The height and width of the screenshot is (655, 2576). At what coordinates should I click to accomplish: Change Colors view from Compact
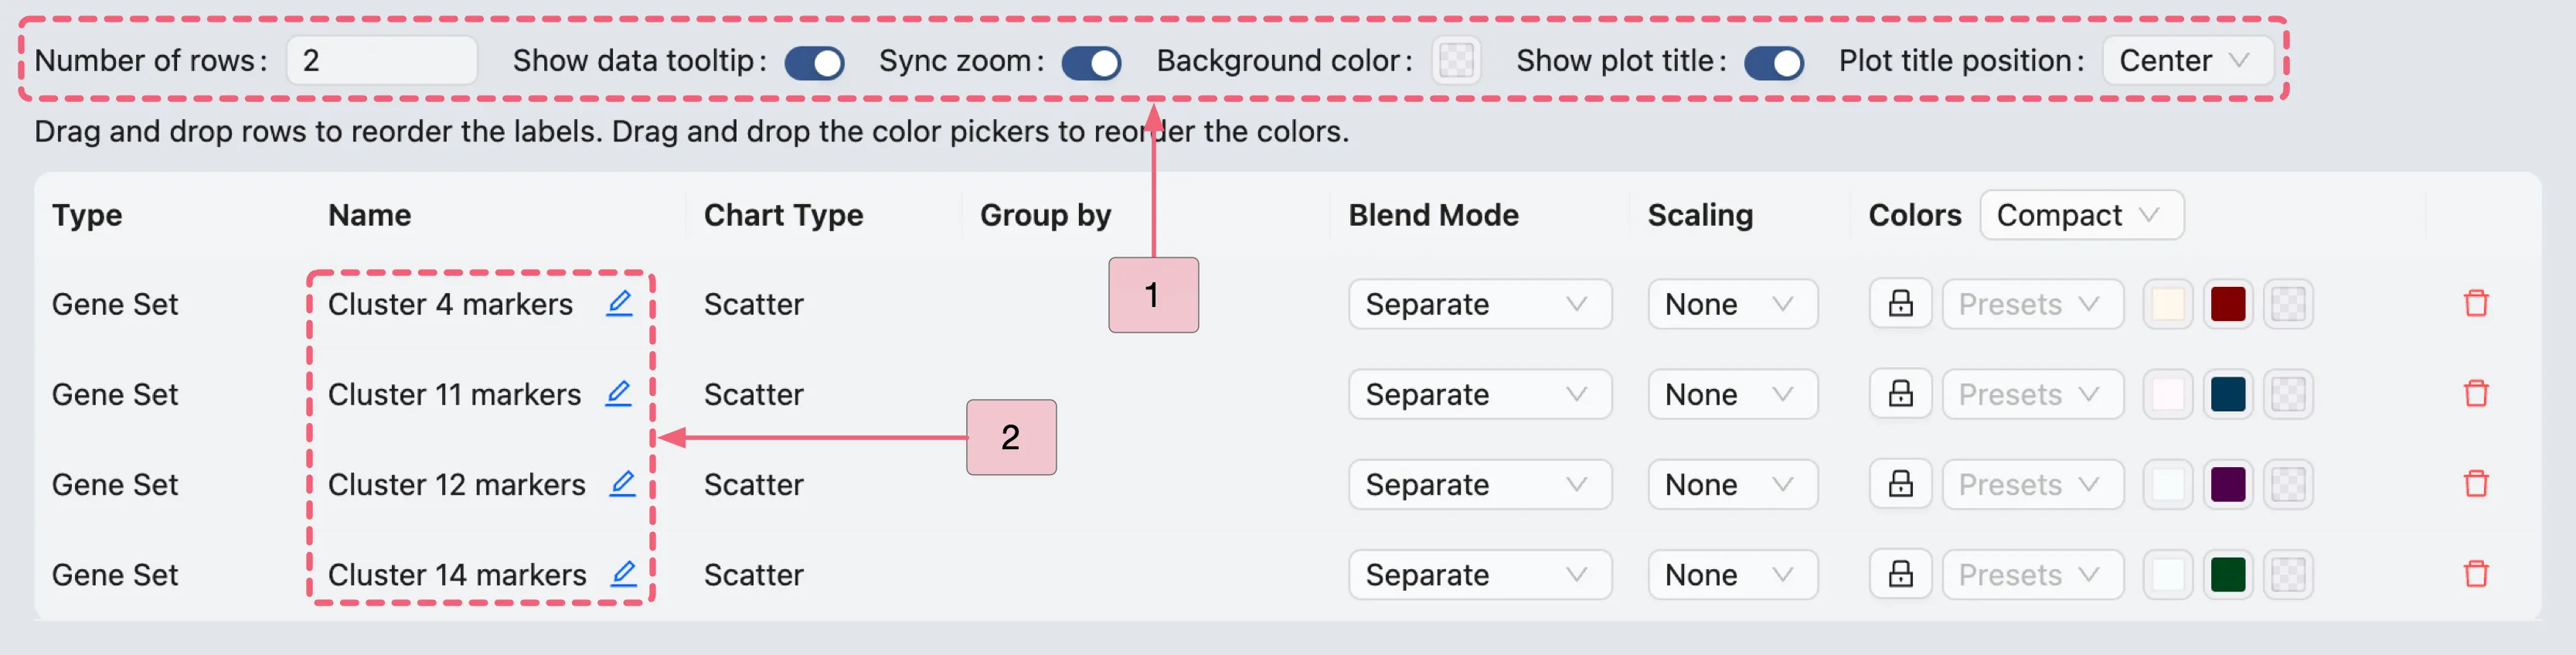tap(2081, 214)
